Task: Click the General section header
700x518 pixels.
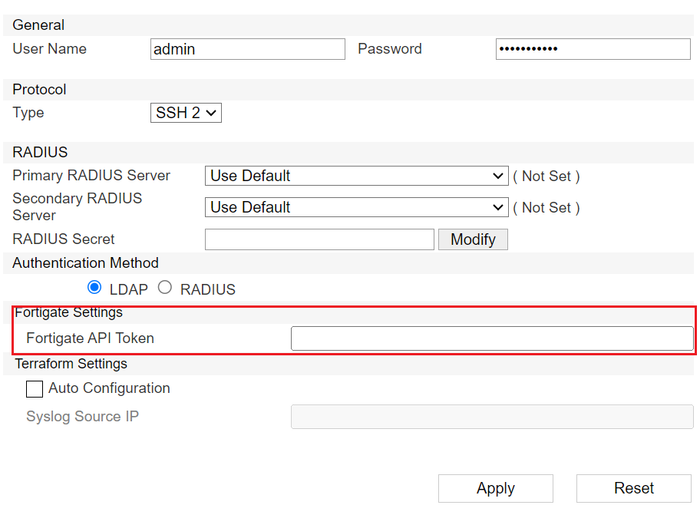Action: click(x=38, y=24)
